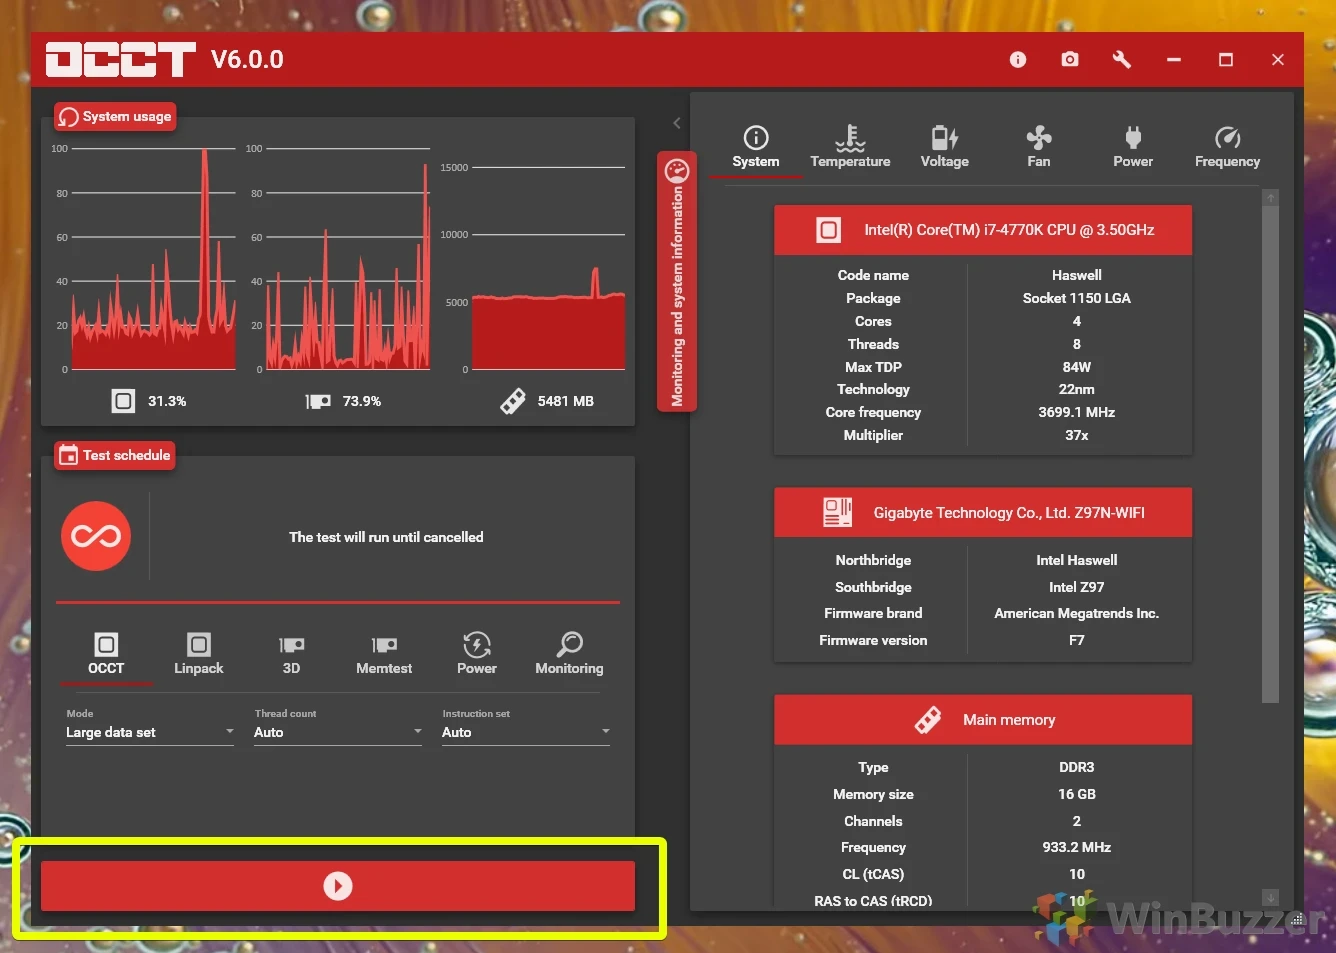Screen dimensions: 1336x953
Task: Click the scroll down arrow of info panel
Action: tap(1271, 897)
